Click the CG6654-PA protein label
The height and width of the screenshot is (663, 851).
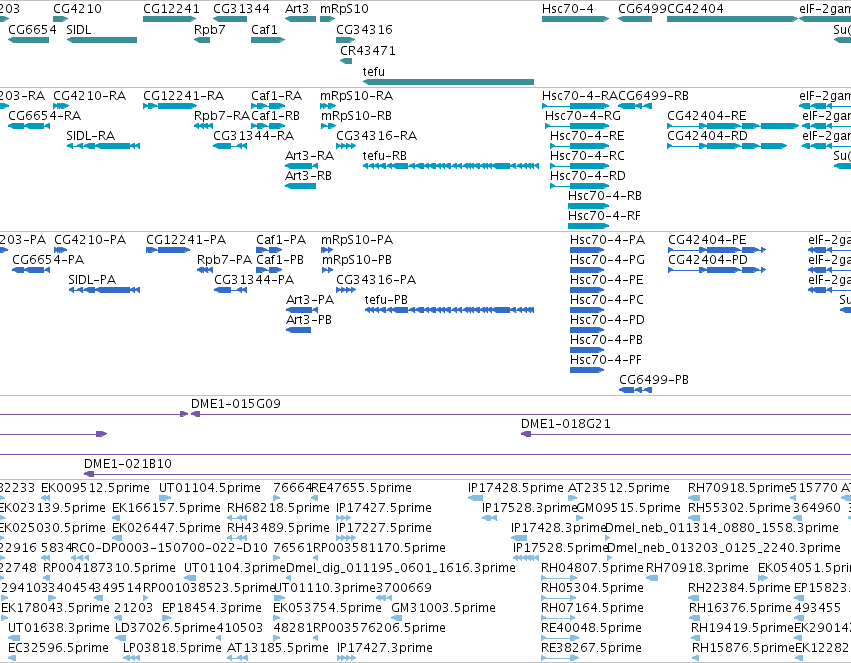point(48,260)
